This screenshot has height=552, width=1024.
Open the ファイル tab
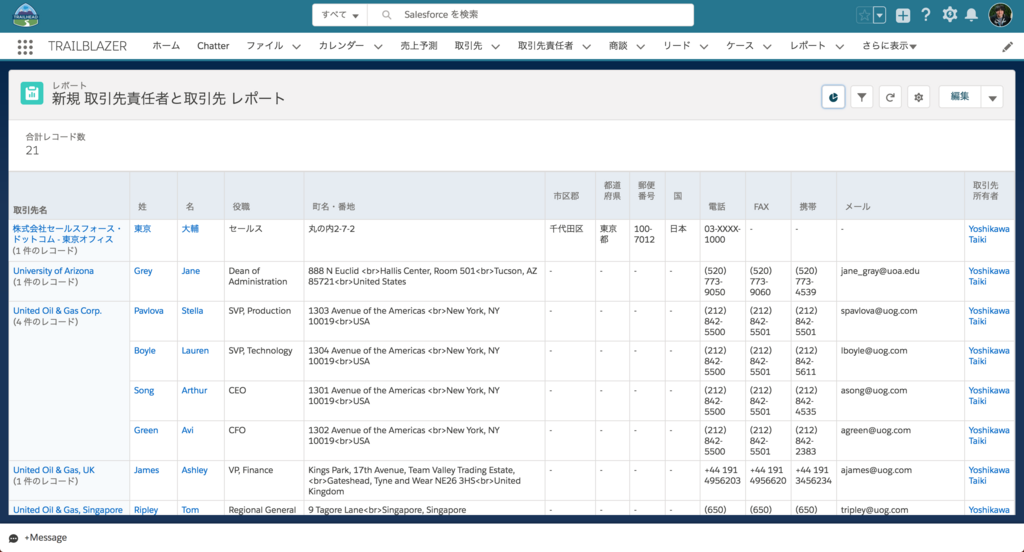[264, 46]
